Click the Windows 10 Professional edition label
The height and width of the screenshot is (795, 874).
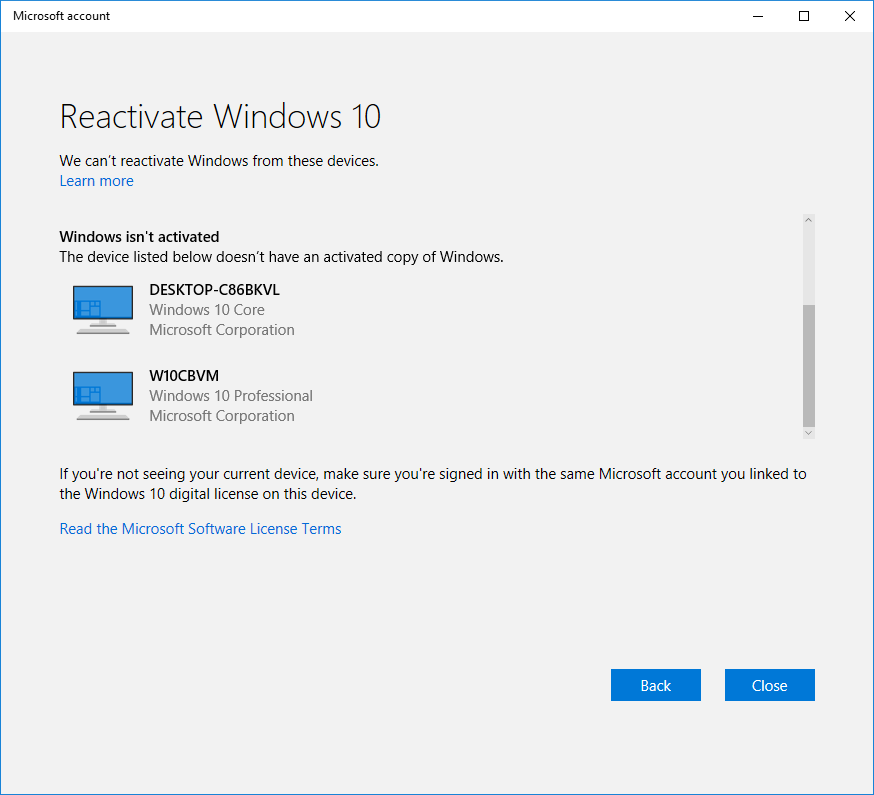click(231, 396)
